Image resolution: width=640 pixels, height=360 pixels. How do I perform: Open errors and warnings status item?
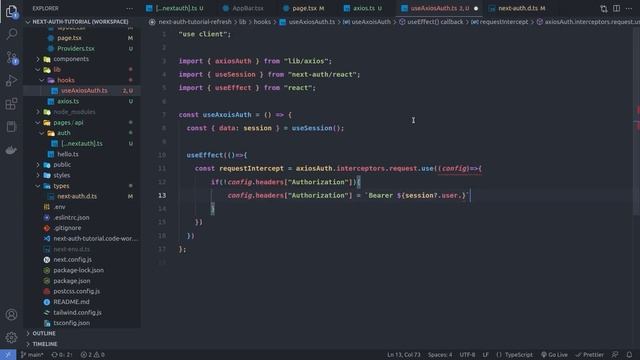[x=92, y=355]
